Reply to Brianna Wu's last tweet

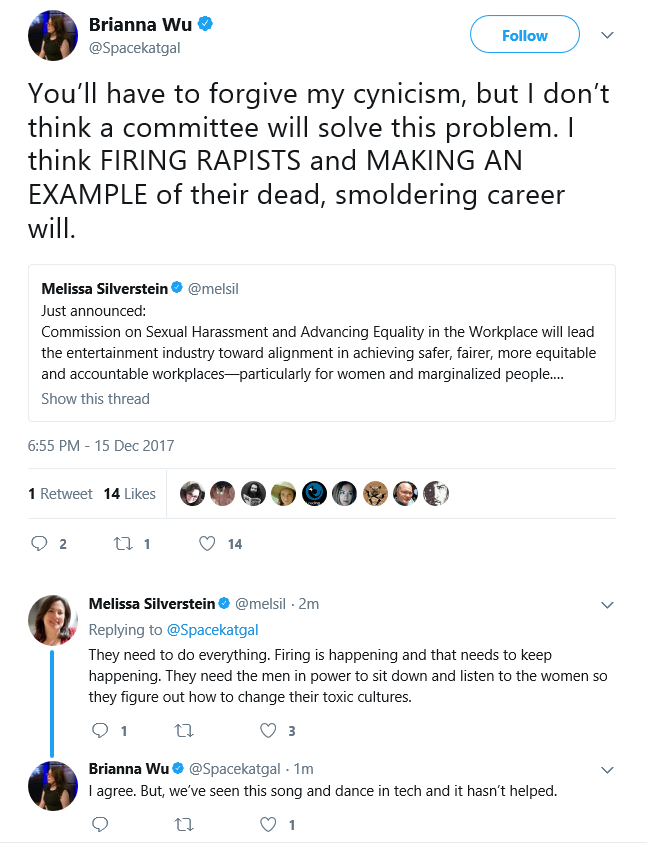[x=100, y=824]
